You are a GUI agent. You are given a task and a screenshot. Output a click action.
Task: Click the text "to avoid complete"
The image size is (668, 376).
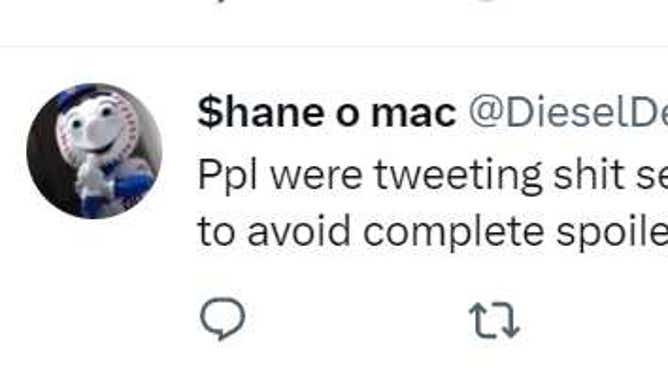point(371,231)
